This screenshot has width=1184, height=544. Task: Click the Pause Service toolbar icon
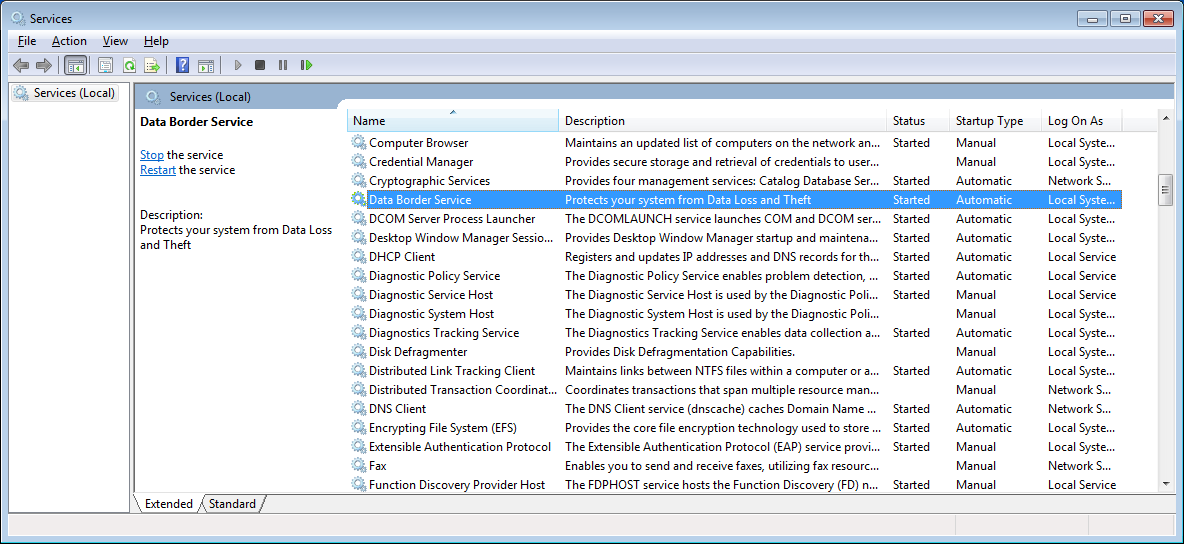tap(283, 65)
